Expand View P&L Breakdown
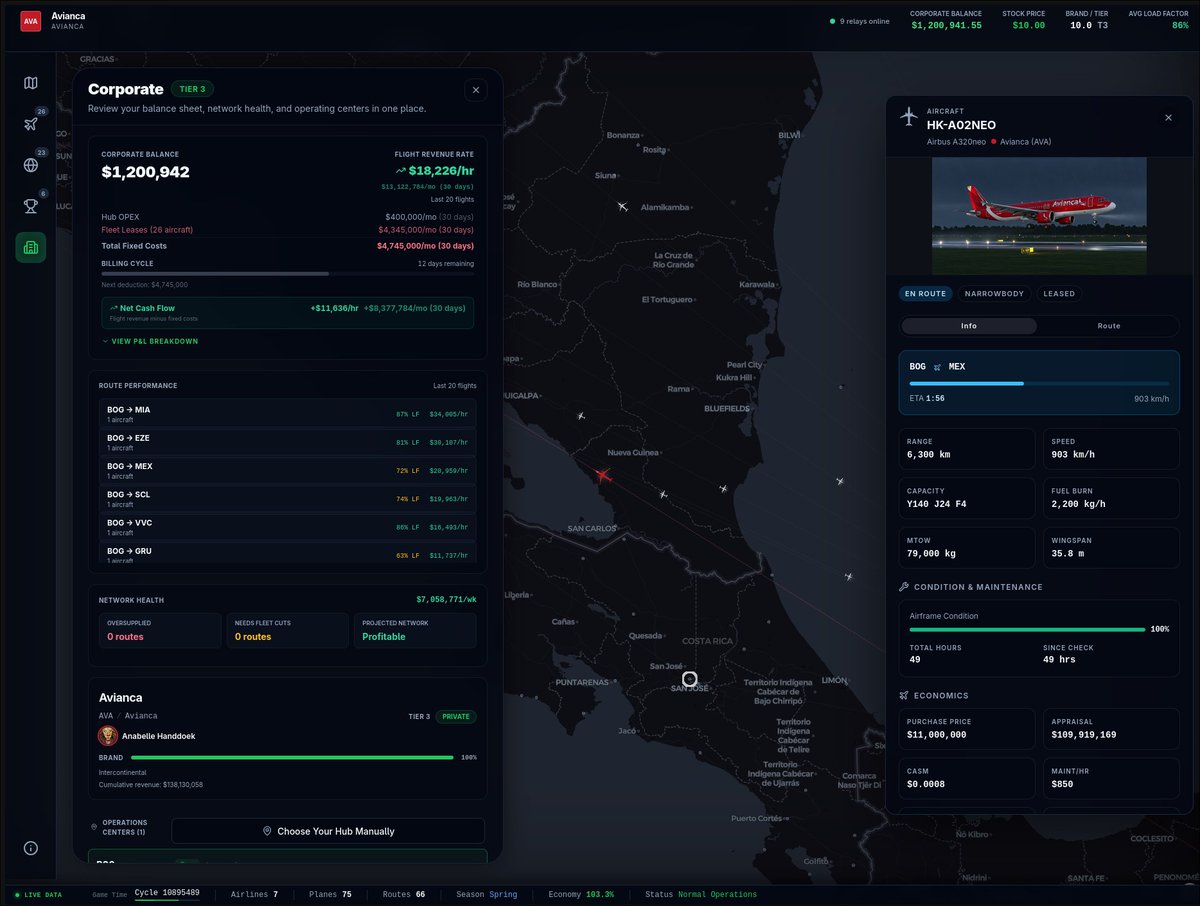The width and height of the screenshot is (1200, 906). point(150,341)
